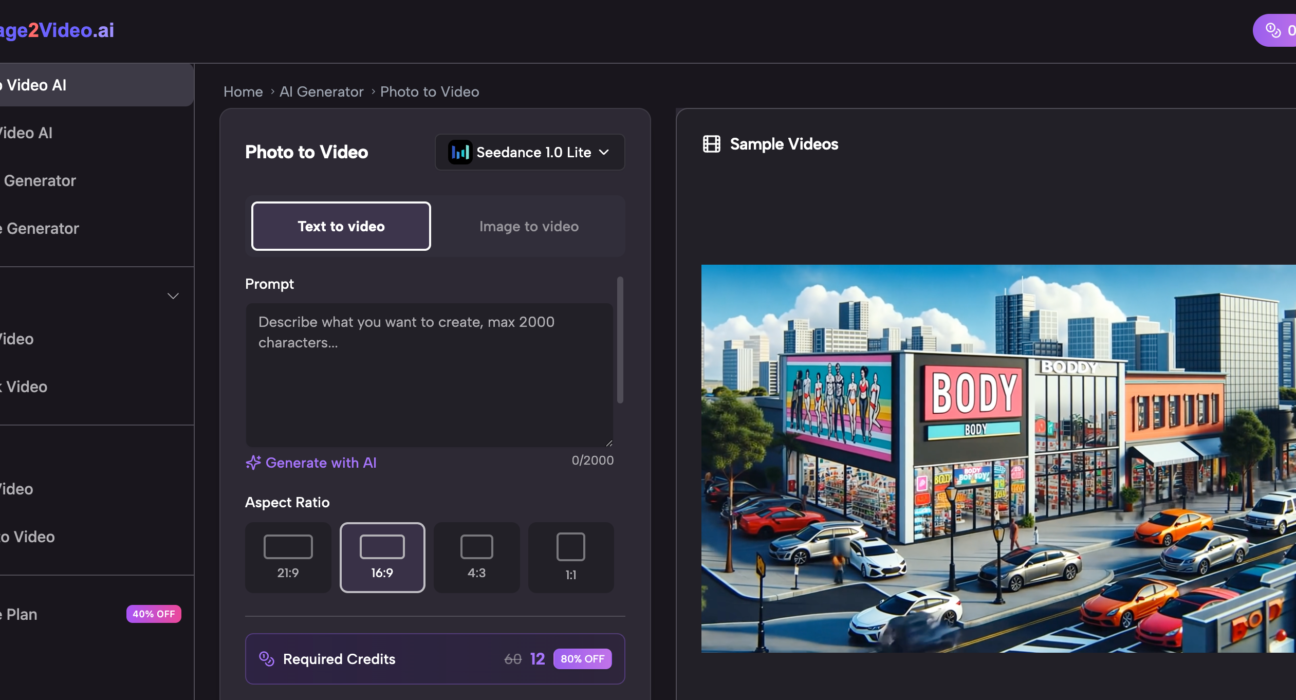The width and height of the screenshot is (1296, 700).
Task: Click the Home breadcrumb link
Action: (243, 91)
